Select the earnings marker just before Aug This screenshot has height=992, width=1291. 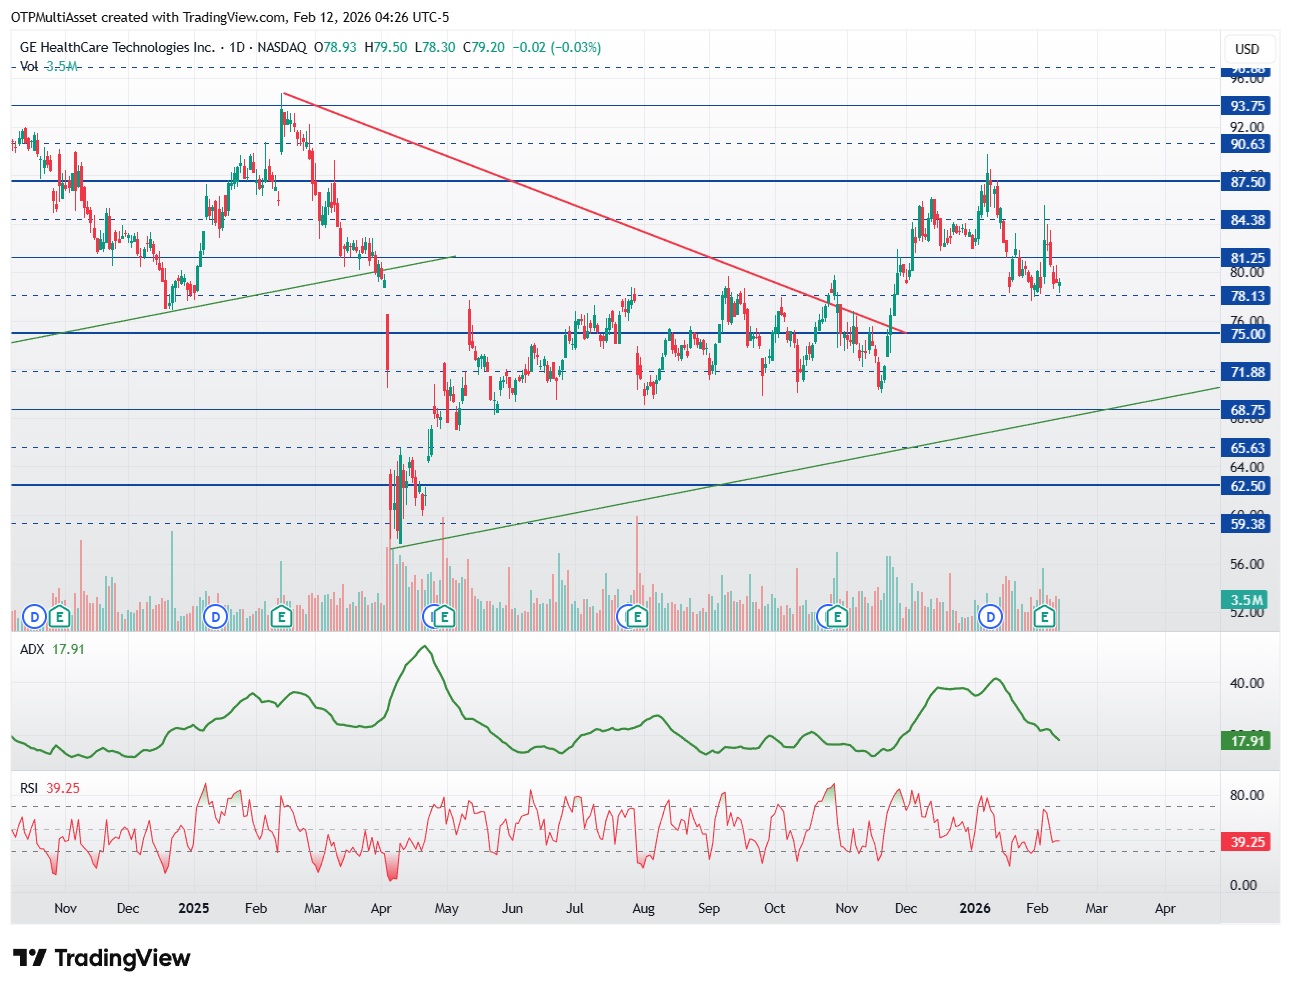click(x=636, y=617)
